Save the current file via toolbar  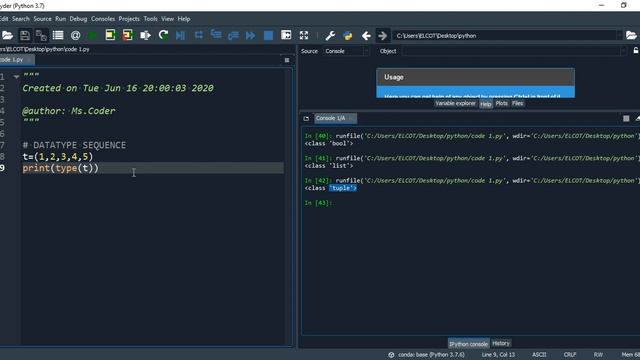point(24,36)
